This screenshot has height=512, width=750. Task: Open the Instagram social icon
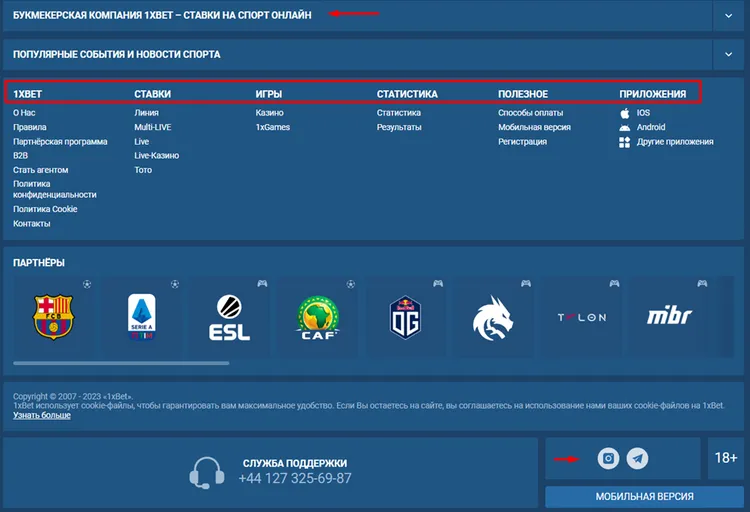(x=608, y=458)
